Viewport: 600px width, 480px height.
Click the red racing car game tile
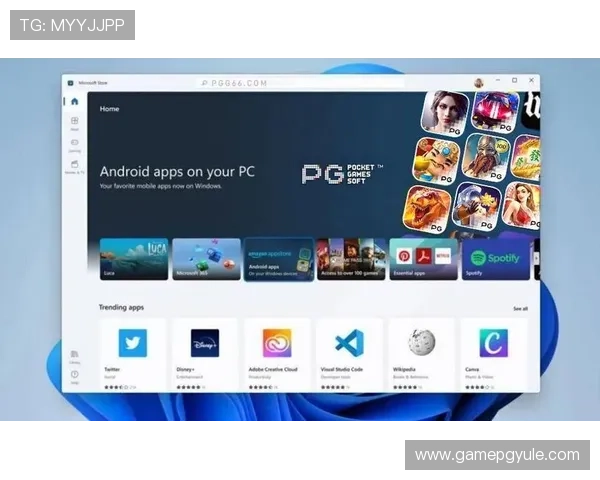coord(495,111)
